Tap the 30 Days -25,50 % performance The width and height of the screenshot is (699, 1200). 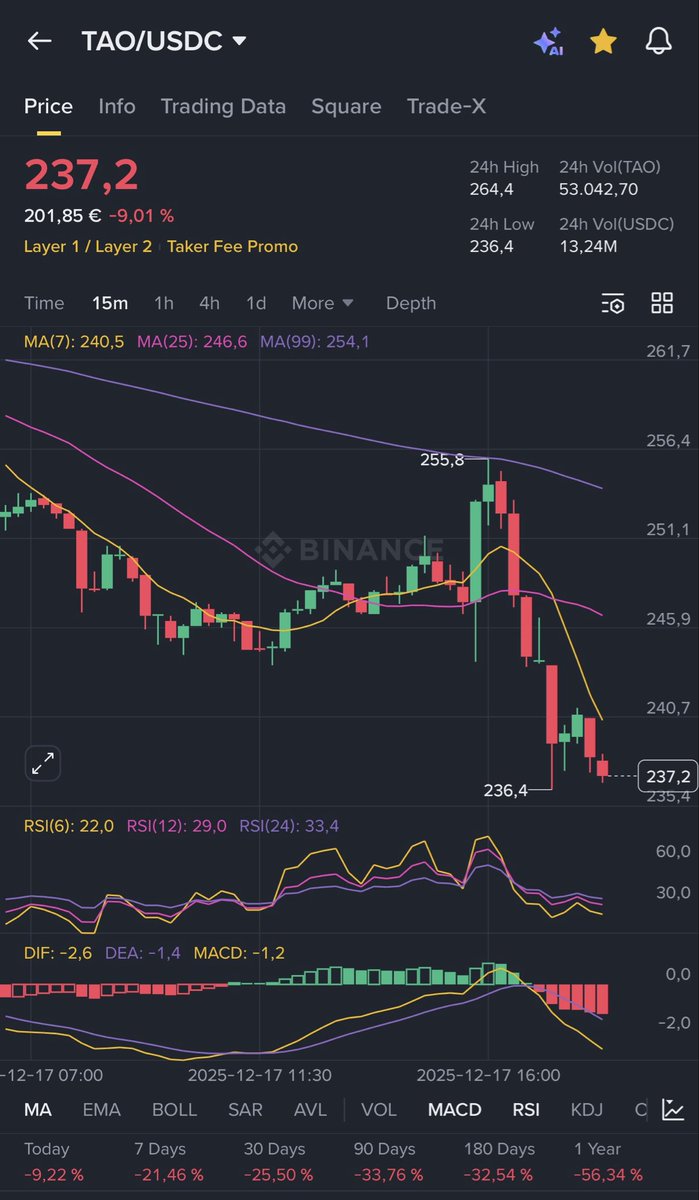(279, 1161)
